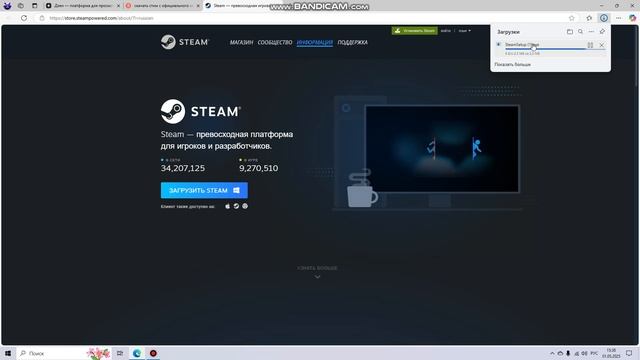Open the Windows Start menu
The image size is (640, 360).
click(x=8, y=353)
